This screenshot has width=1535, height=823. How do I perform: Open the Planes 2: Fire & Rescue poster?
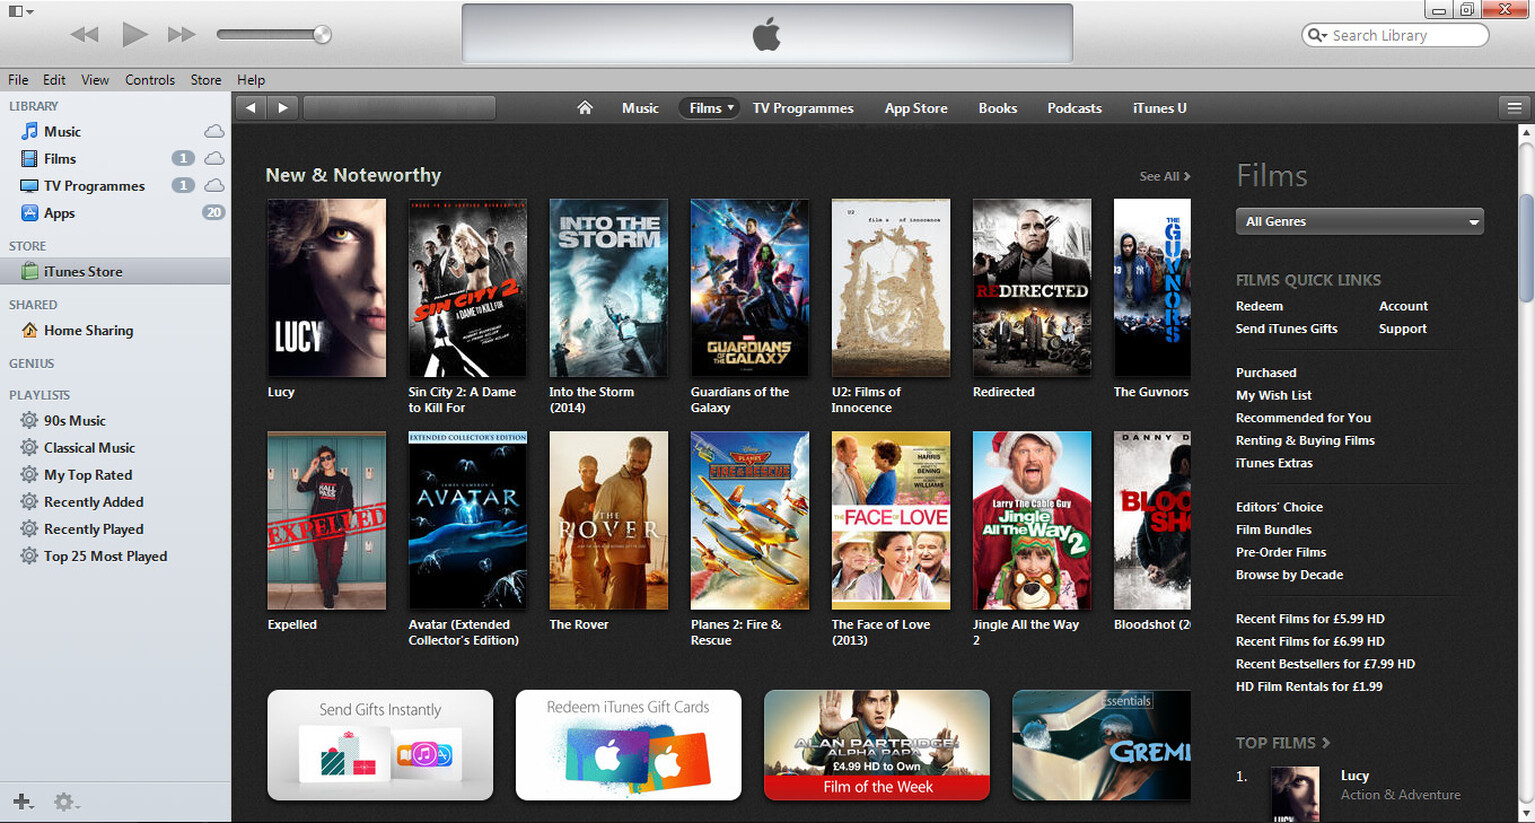coord(750,520)
